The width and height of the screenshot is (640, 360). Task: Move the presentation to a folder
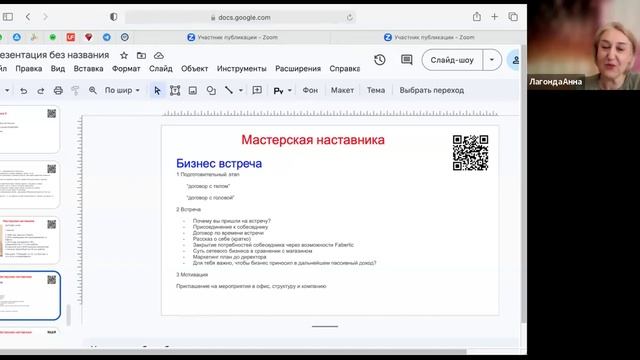click(x=141, y=55)
